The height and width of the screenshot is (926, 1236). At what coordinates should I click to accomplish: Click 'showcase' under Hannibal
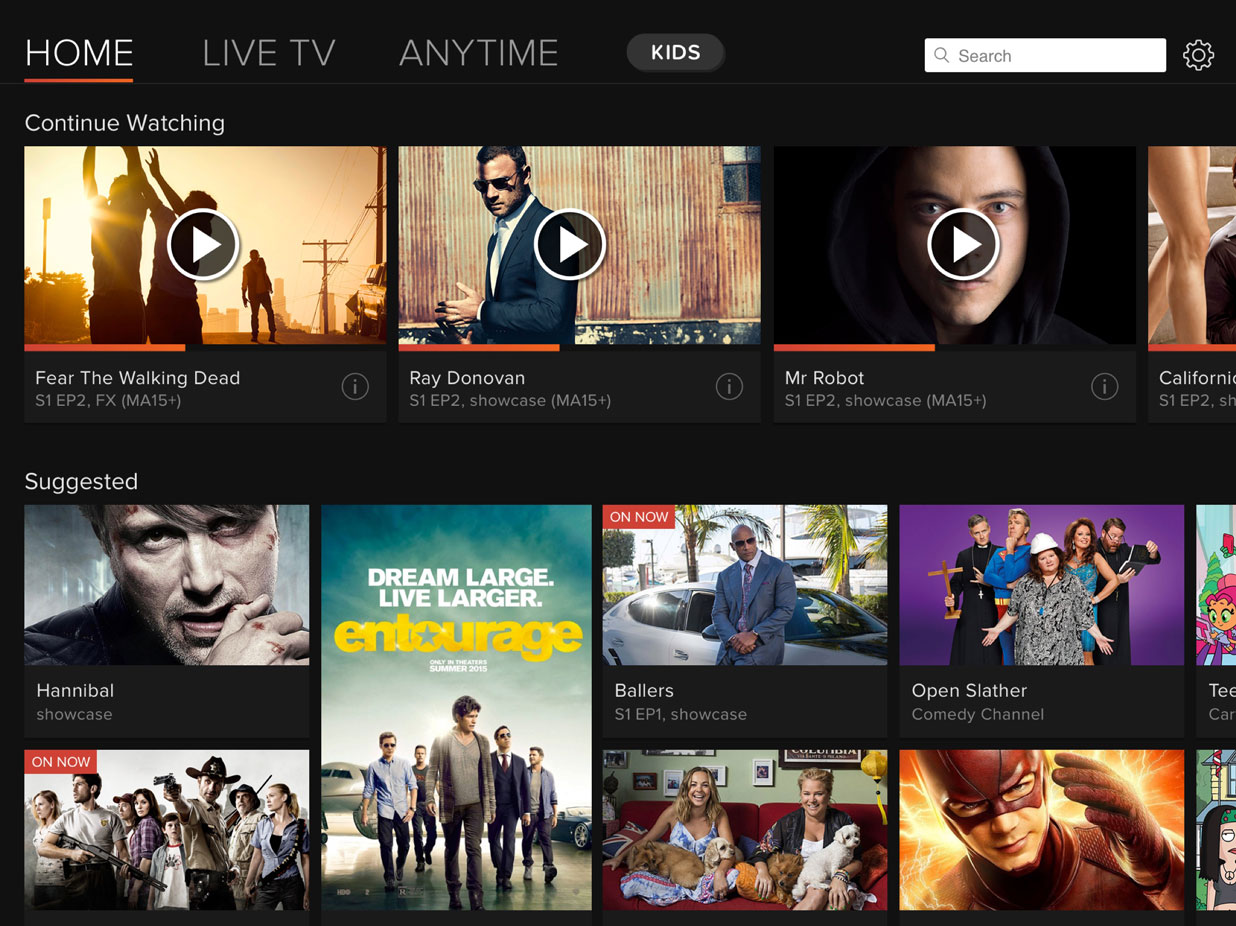point(74,714)
